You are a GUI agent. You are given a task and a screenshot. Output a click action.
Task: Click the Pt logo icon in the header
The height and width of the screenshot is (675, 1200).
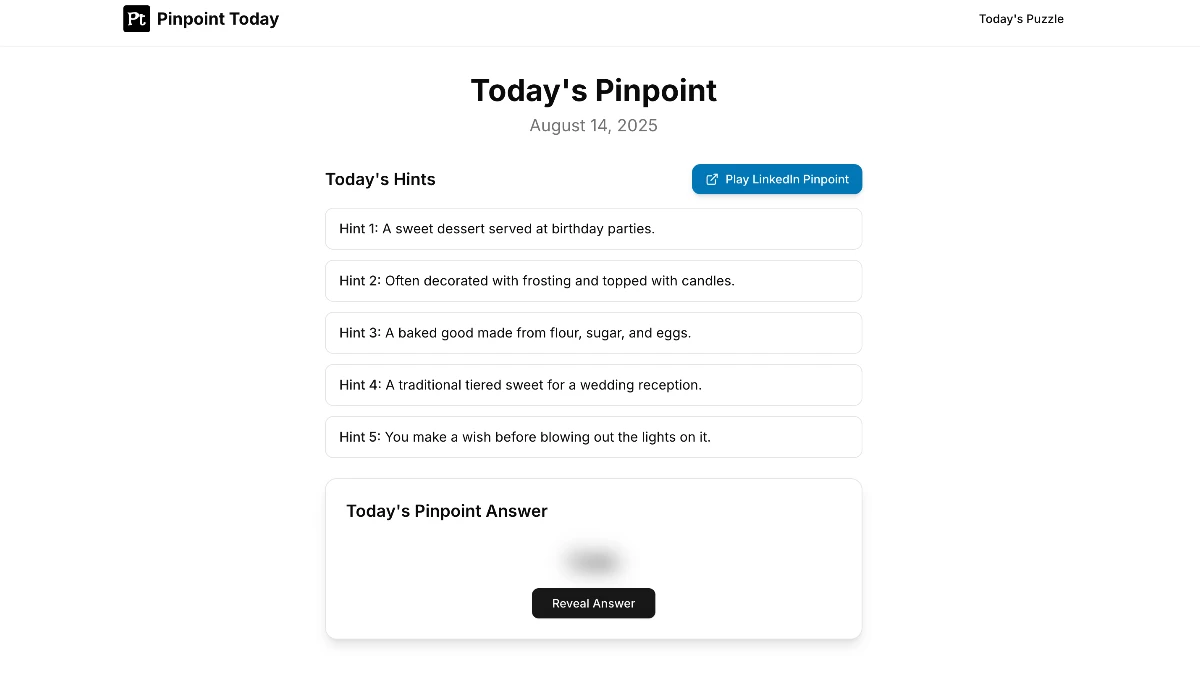pos(136,18)
